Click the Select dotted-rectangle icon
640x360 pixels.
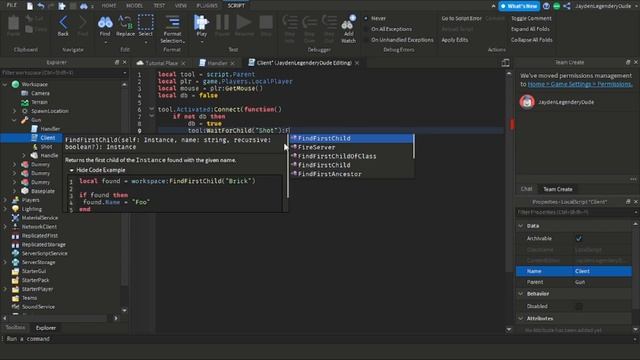click(145, 22)
